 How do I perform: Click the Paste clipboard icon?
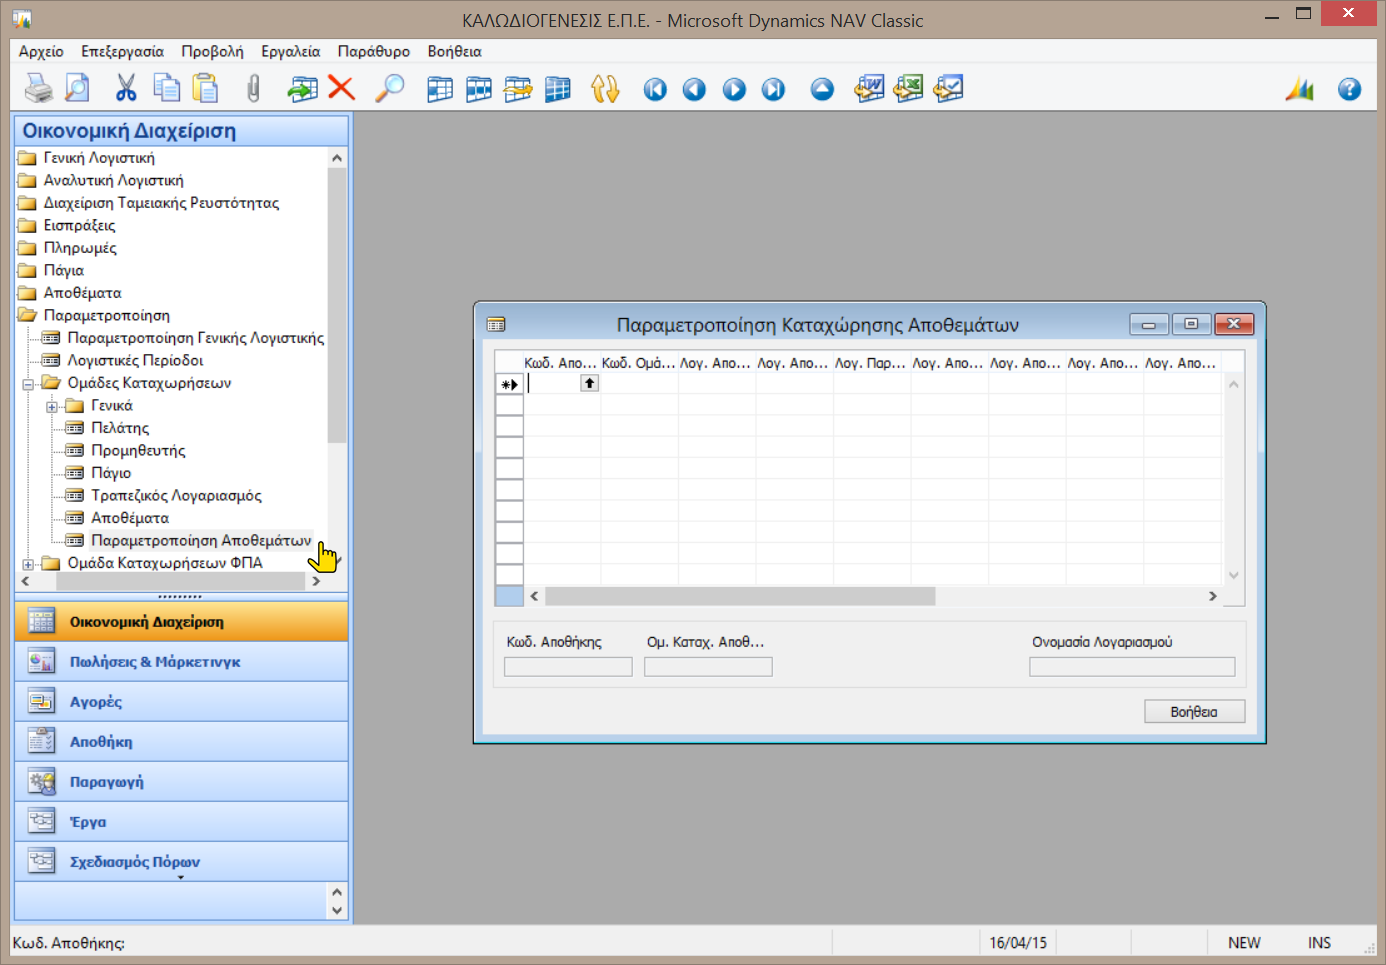205,89
